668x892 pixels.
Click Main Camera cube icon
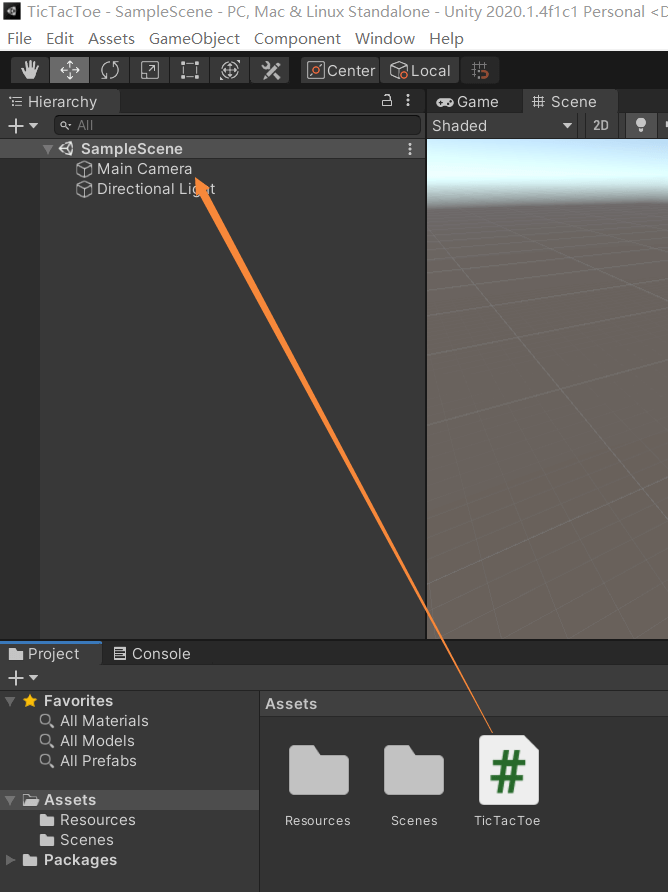[84, 169]
